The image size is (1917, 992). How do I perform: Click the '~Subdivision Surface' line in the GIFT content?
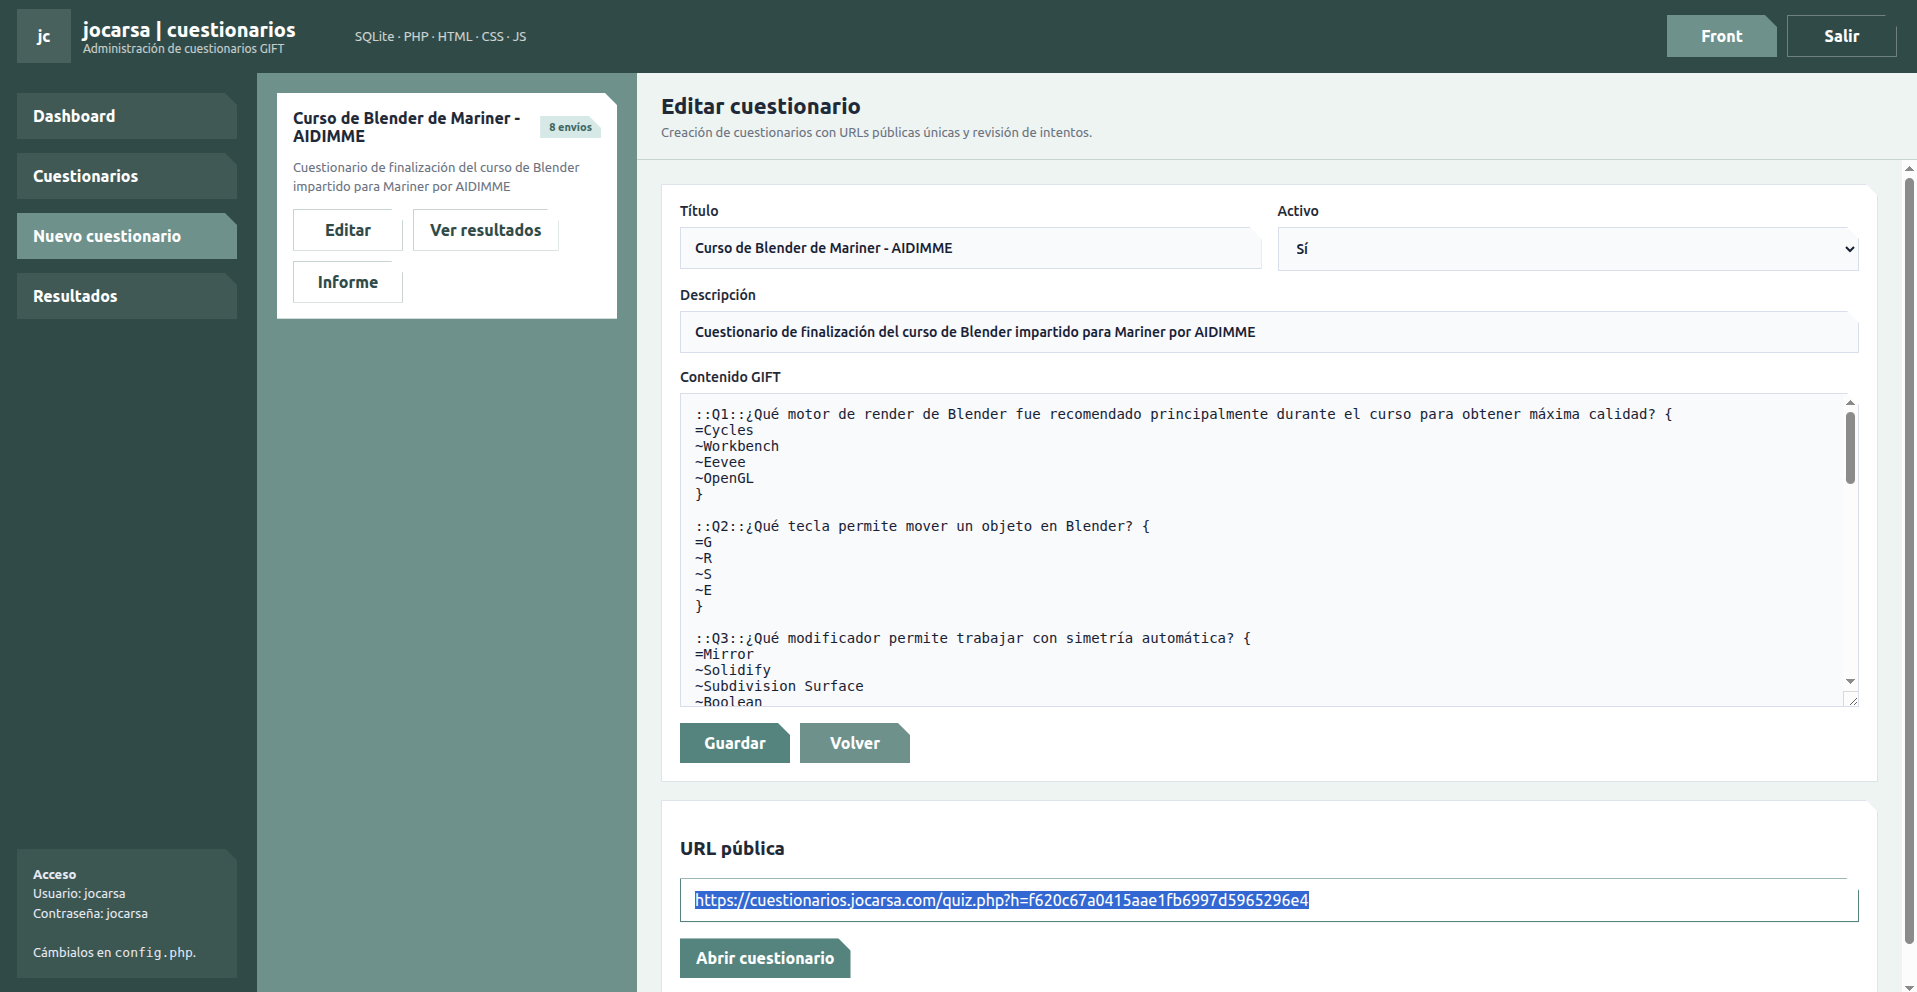780,686
